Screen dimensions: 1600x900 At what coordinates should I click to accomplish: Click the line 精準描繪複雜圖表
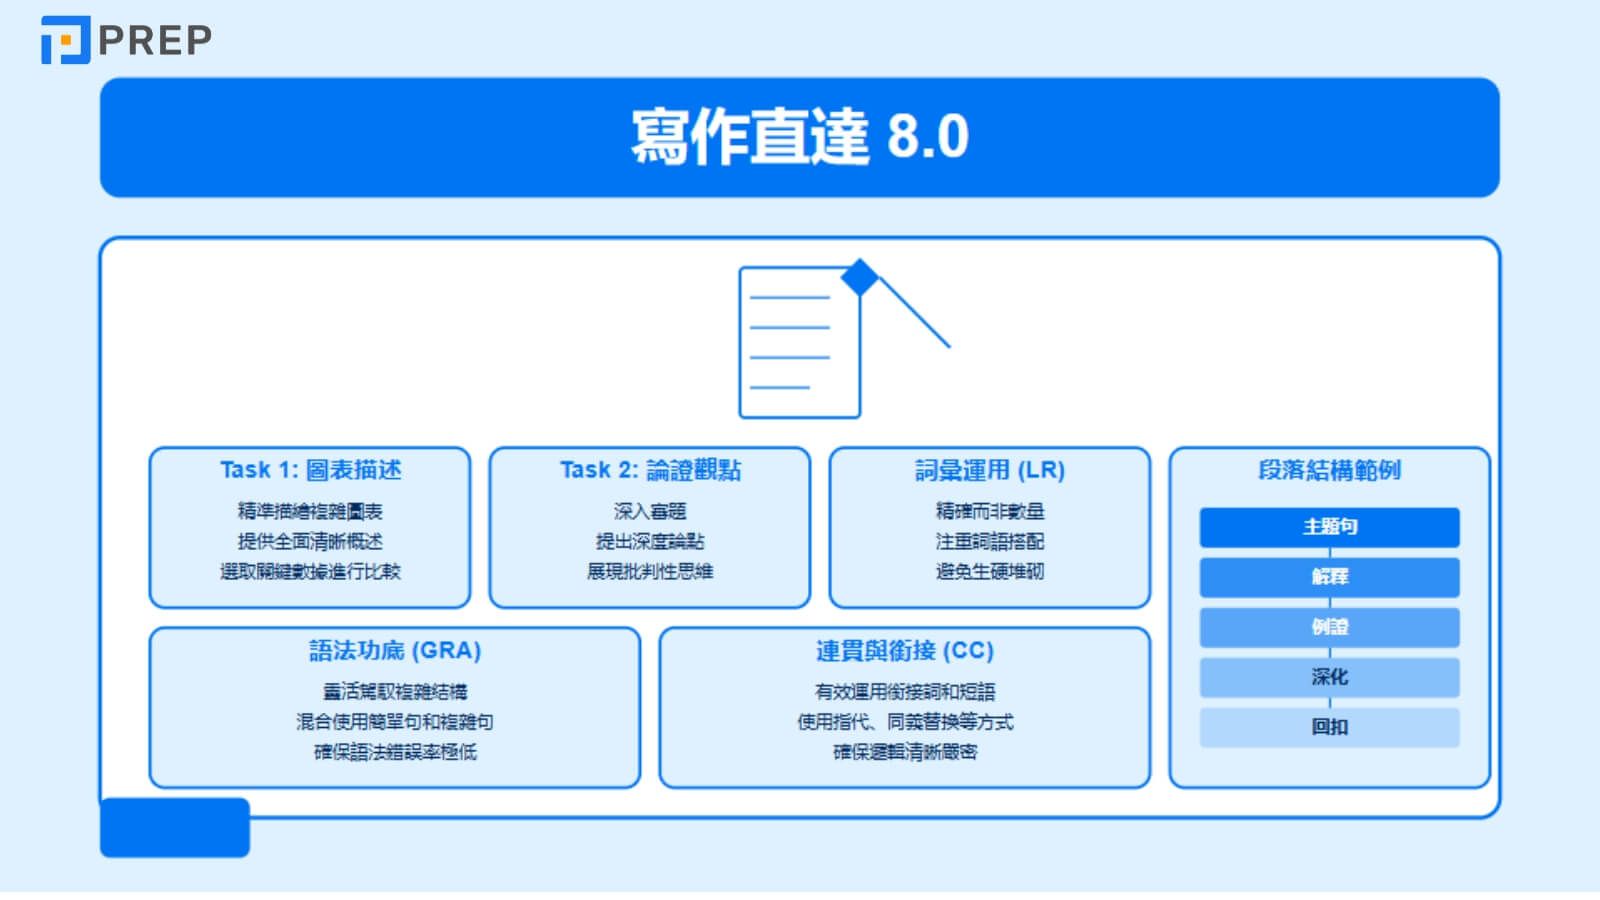[310, 511]
